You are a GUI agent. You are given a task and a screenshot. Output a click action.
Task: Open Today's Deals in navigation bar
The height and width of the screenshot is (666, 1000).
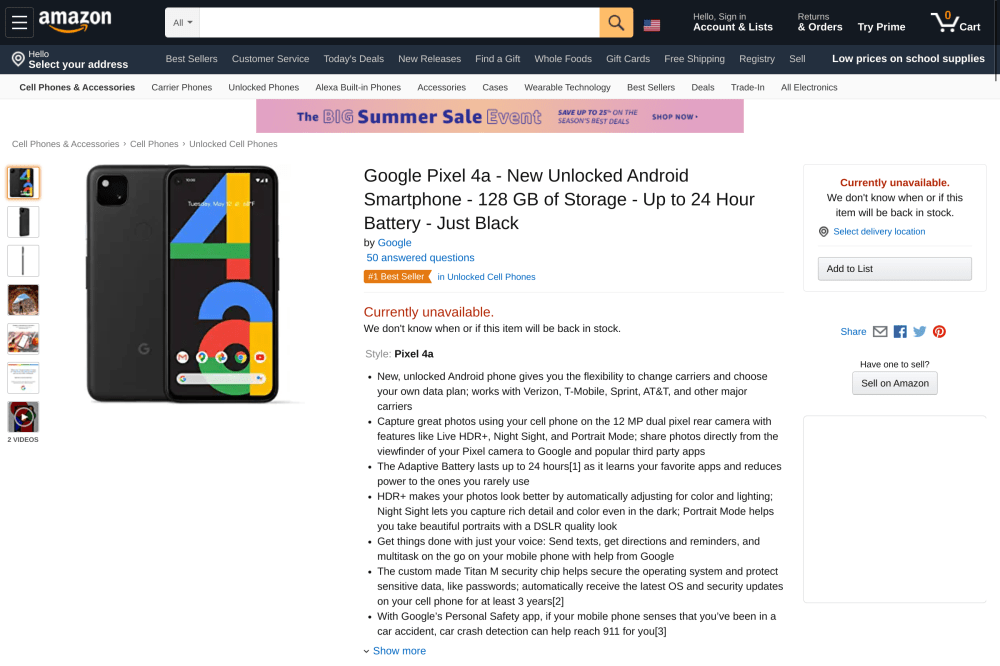(x=353, y=59)
